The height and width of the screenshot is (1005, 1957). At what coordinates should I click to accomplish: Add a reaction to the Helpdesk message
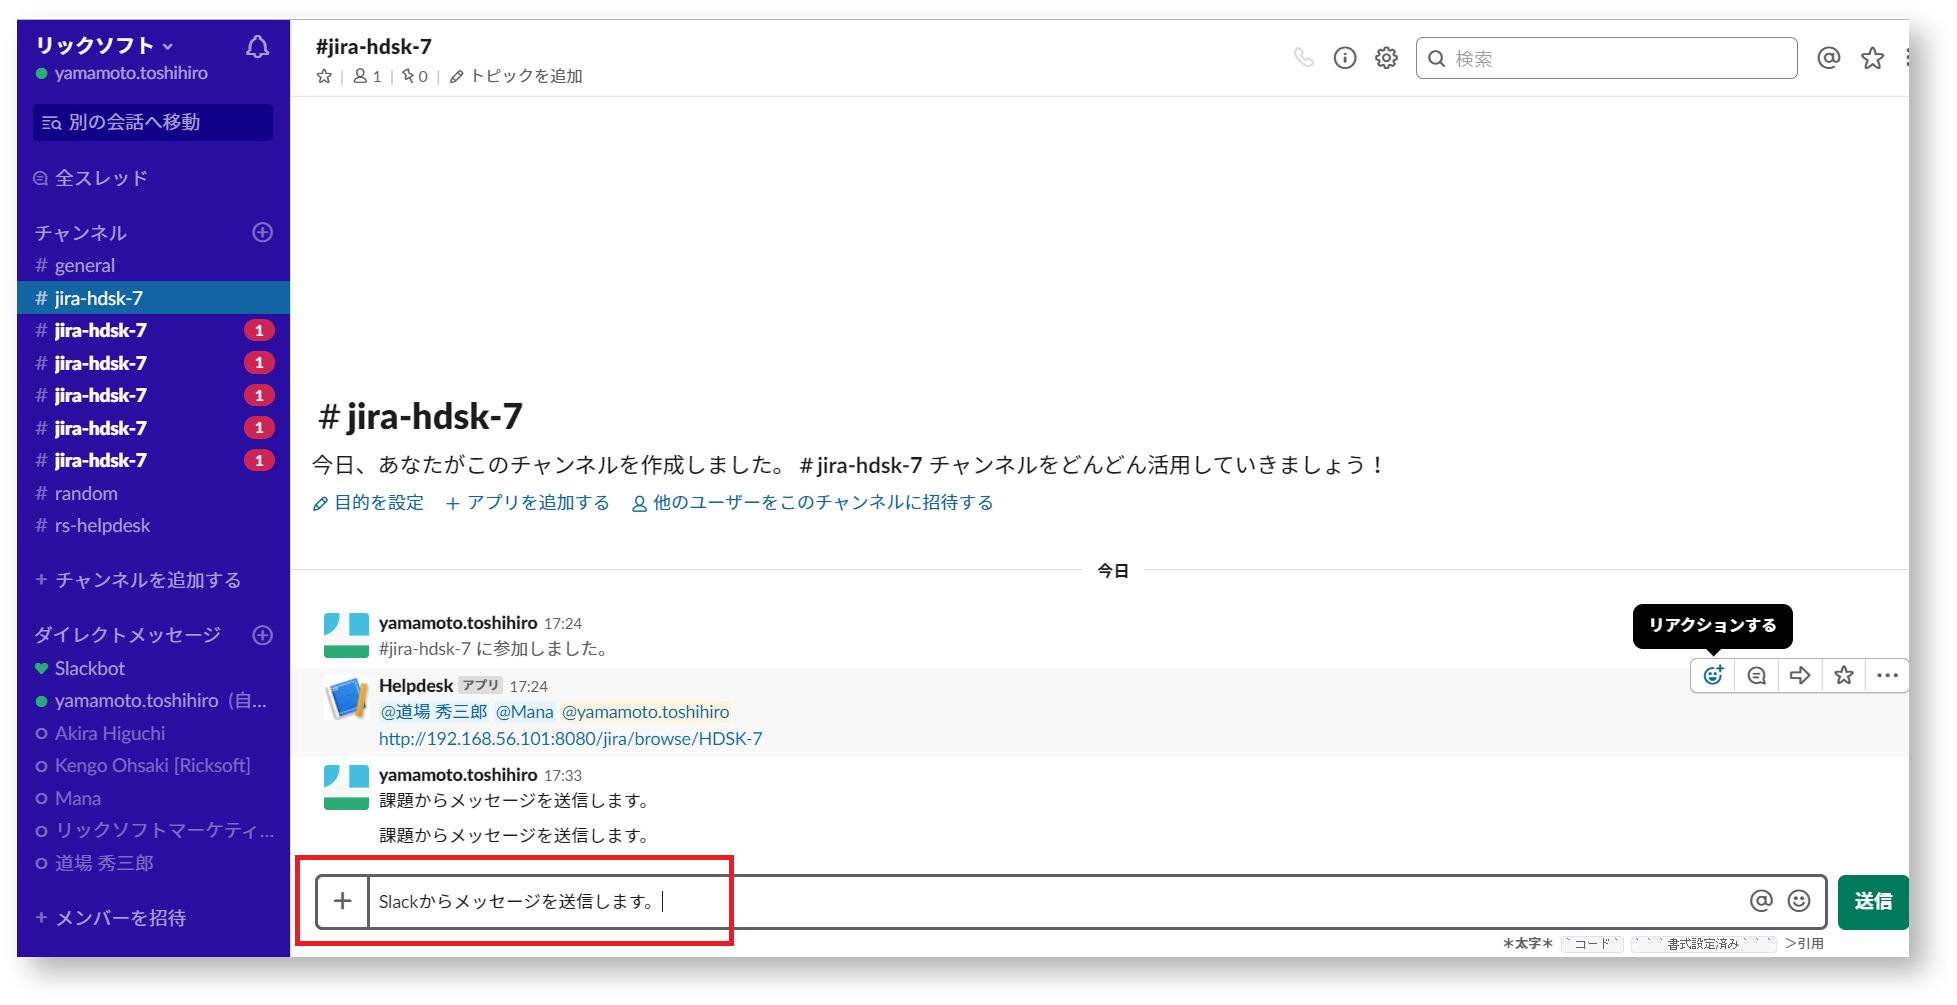pyautogui.click(x=1713, y=676)
